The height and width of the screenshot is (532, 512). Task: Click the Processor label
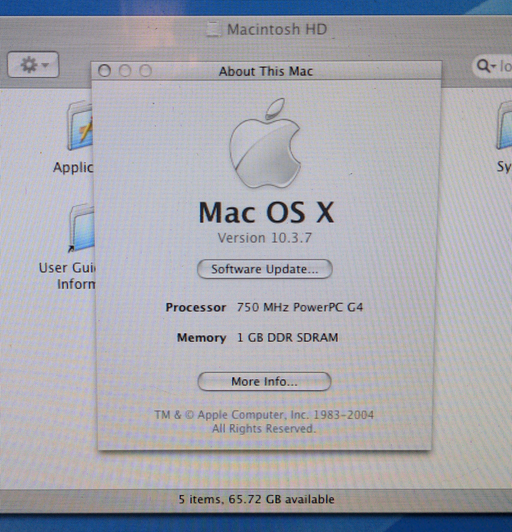tap(196, 307)
